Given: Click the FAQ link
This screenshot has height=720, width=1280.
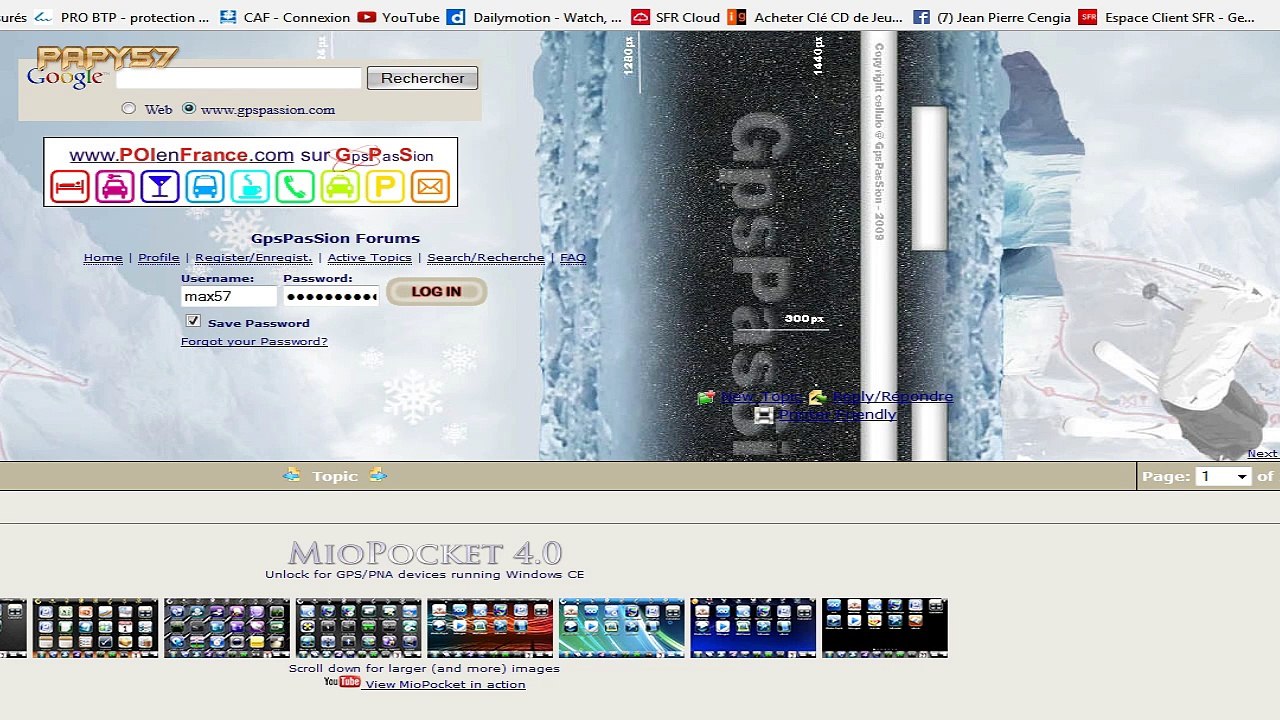Looking at the screenshot, I should click(x=573, y=257).
